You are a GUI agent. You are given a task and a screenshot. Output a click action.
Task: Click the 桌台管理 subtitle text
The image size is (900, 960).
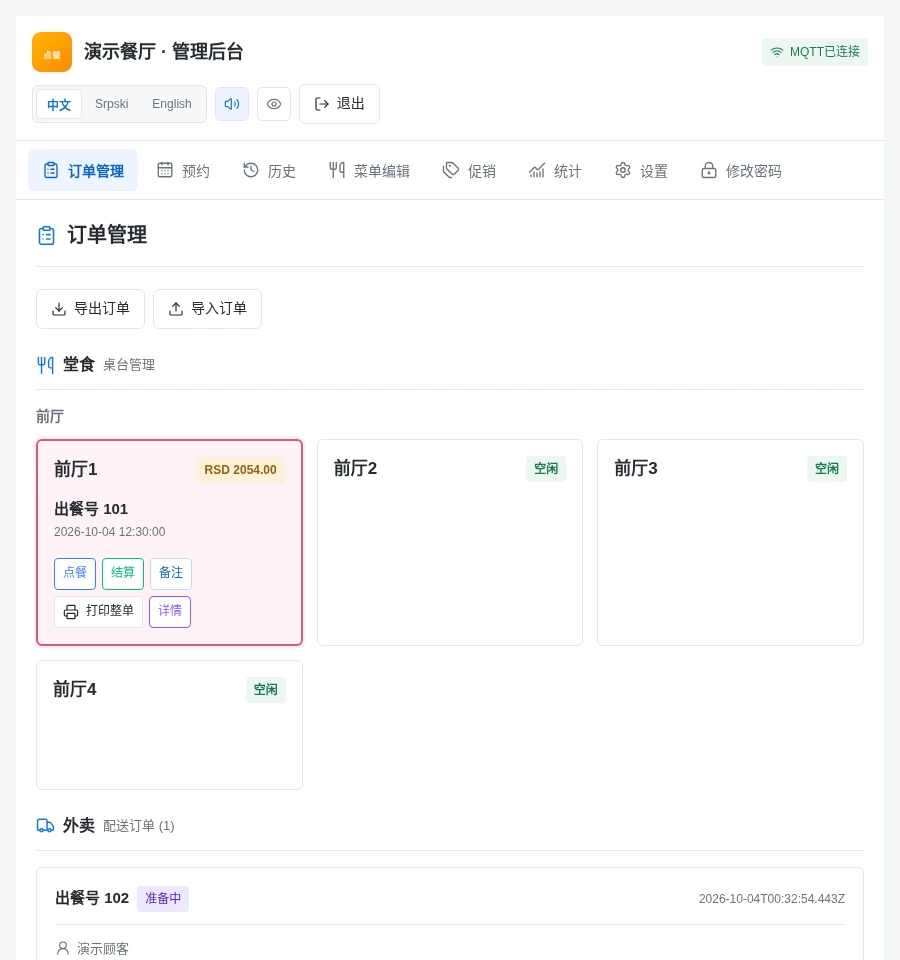[129, 366]
